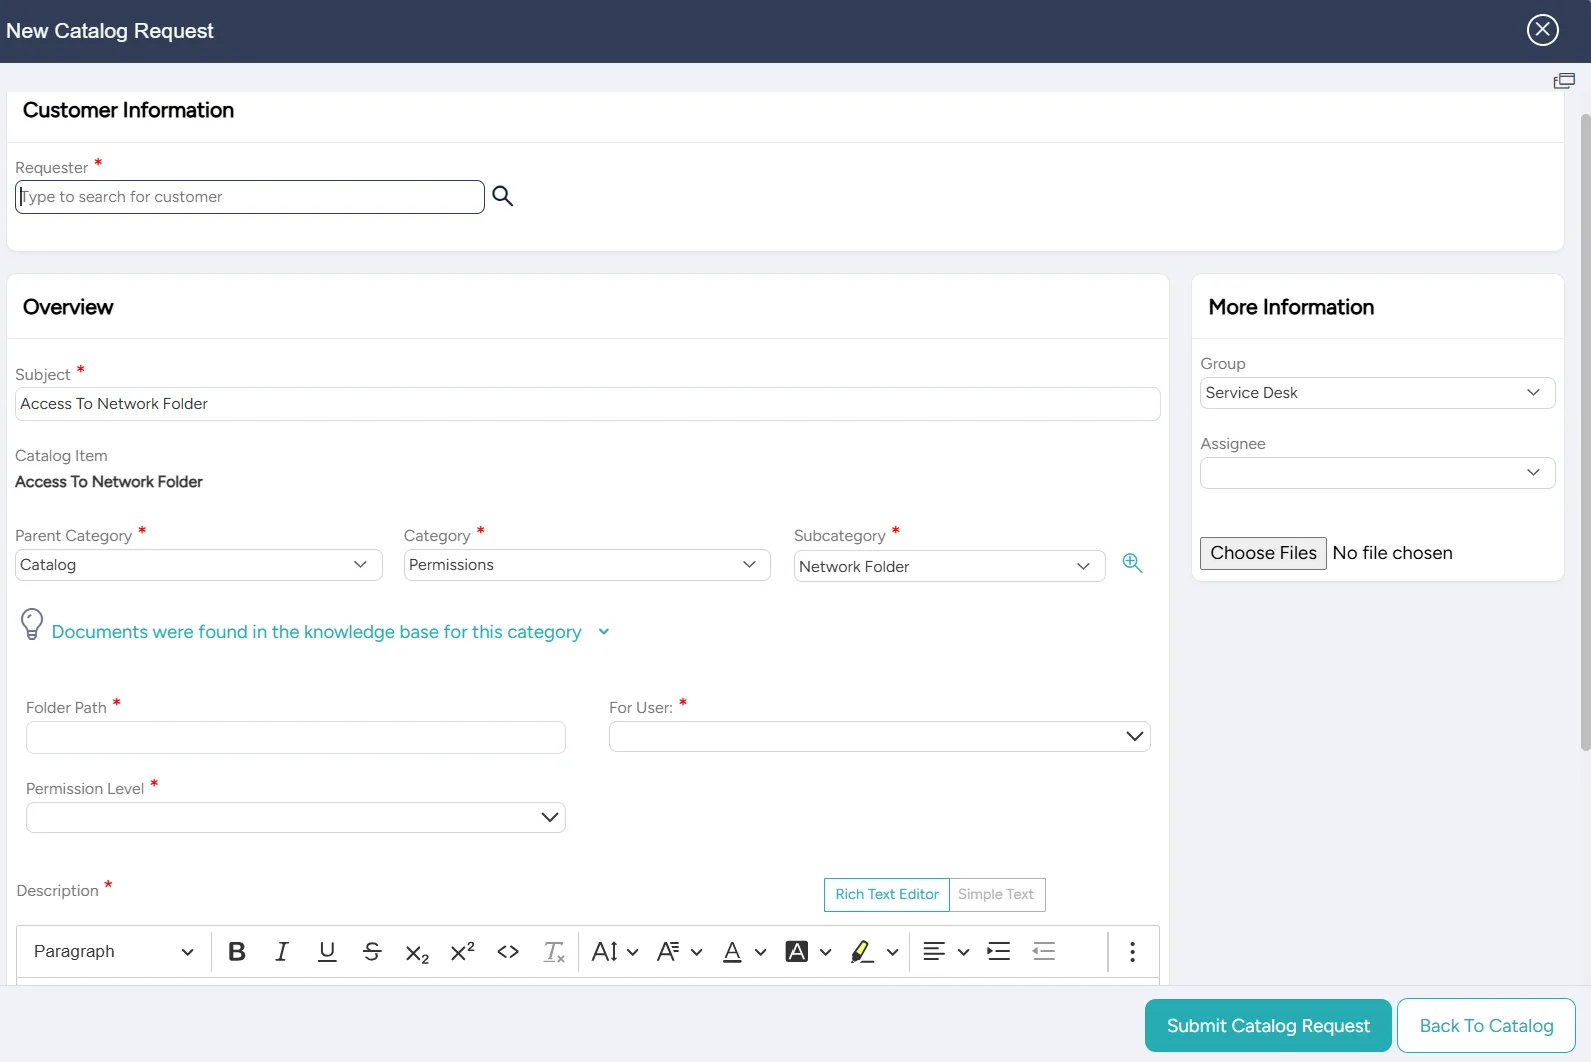Open the Permission Level dropdown

pos(296,817)
